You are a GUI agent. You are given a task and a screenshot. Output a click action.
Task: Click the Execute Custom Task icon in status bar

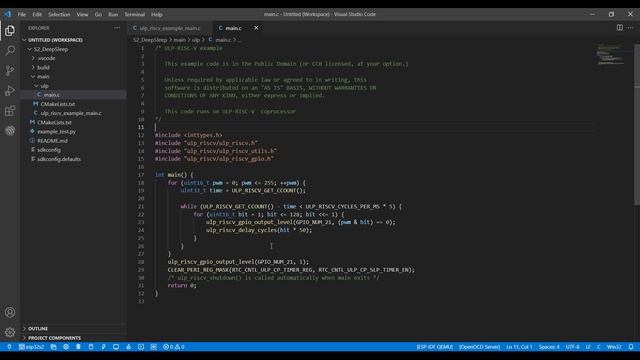coord(153,347)
